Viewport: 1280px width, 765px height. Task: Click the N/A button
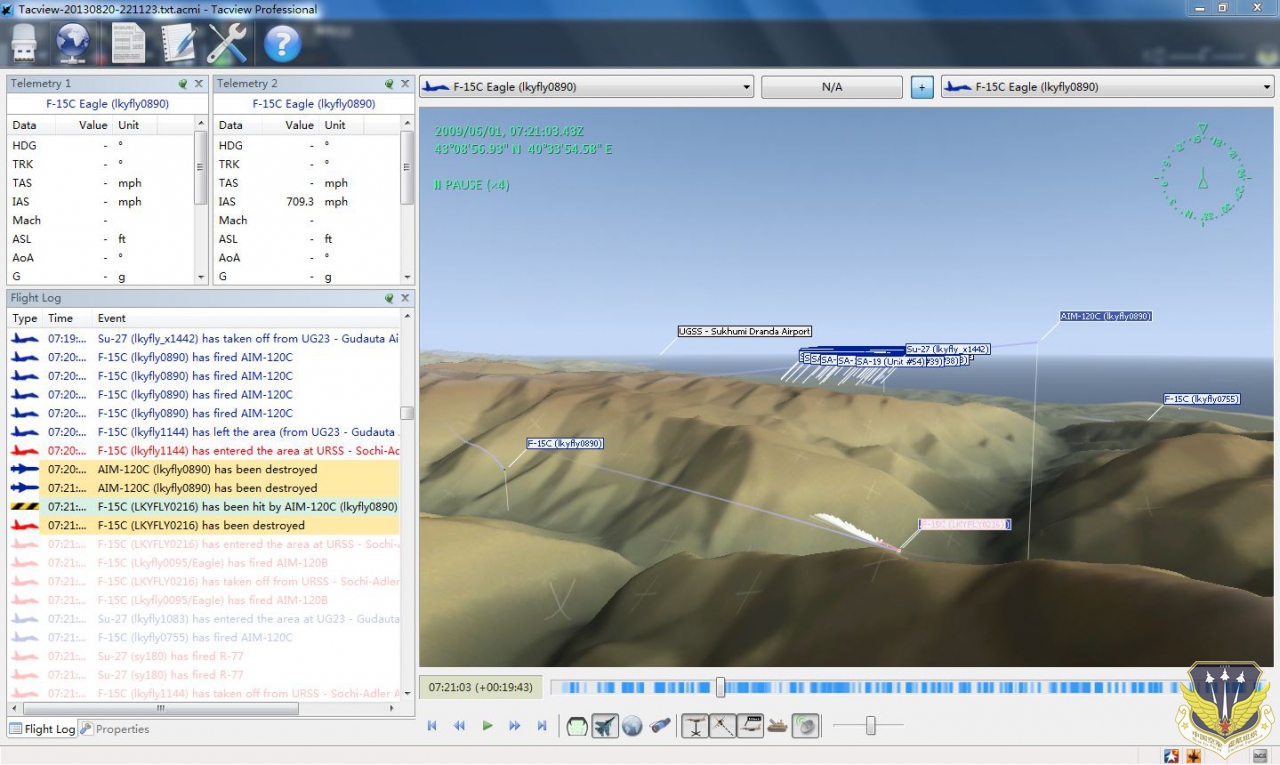coord(832,87)
